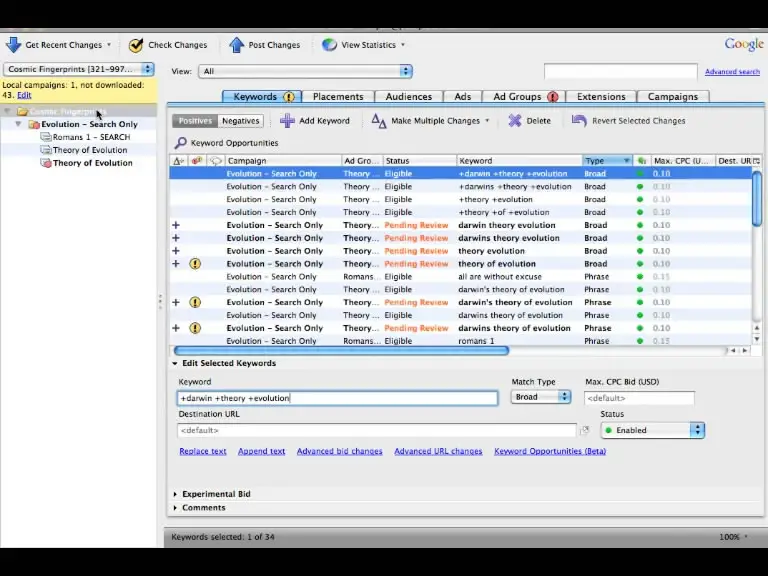Select the Negatives toggle

pos(240,121)
